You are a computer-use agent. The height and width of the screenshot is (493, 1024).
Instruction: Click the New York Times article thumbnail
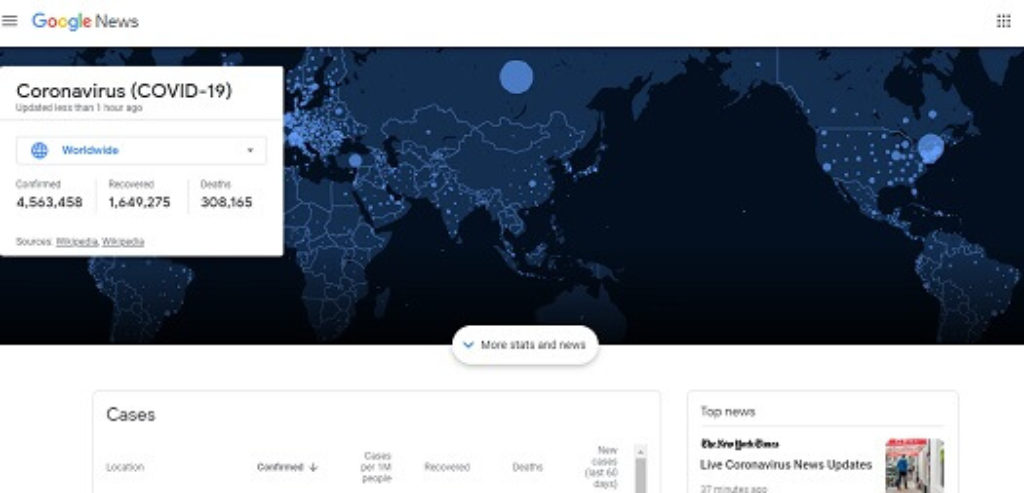(914, 466)
